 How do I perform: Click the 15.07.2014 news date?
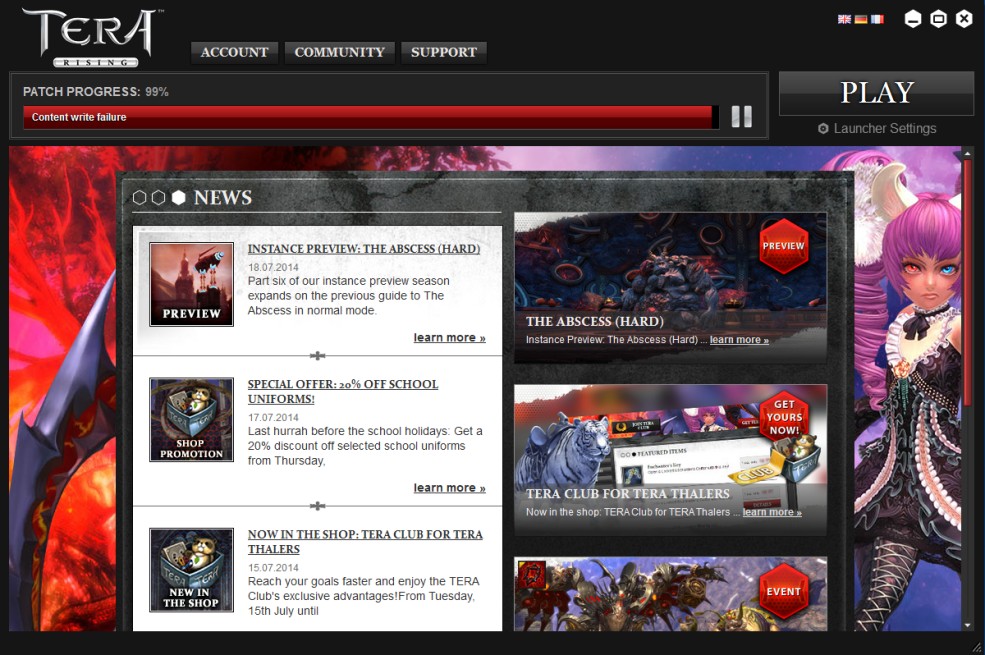(273, 568)
